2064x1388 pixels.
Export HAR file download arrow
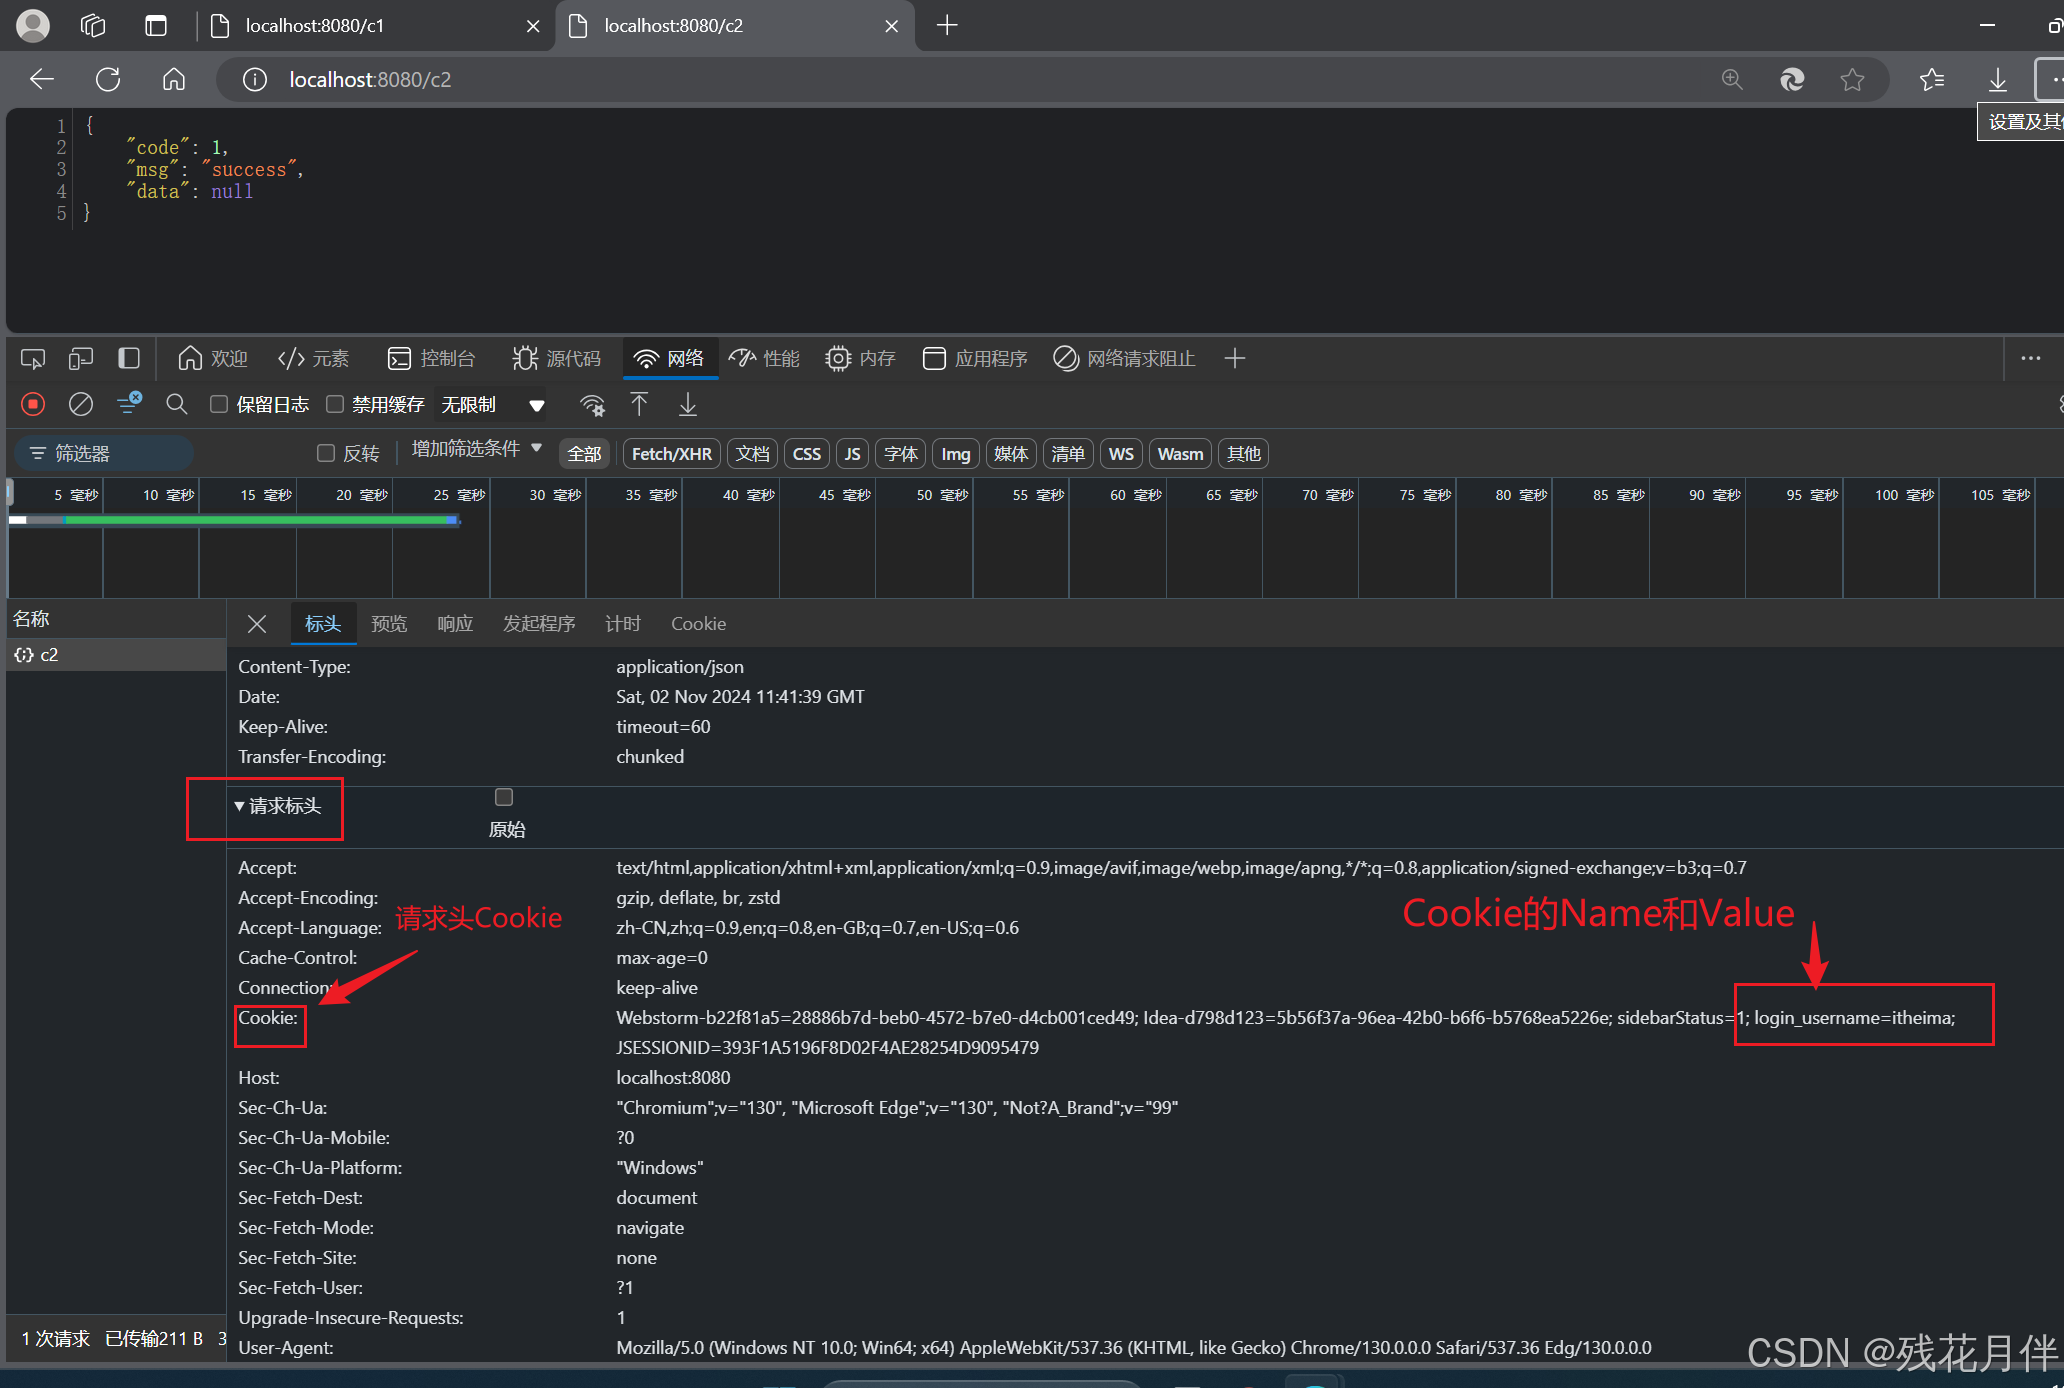pyautogui.click(x=688, y=404)
